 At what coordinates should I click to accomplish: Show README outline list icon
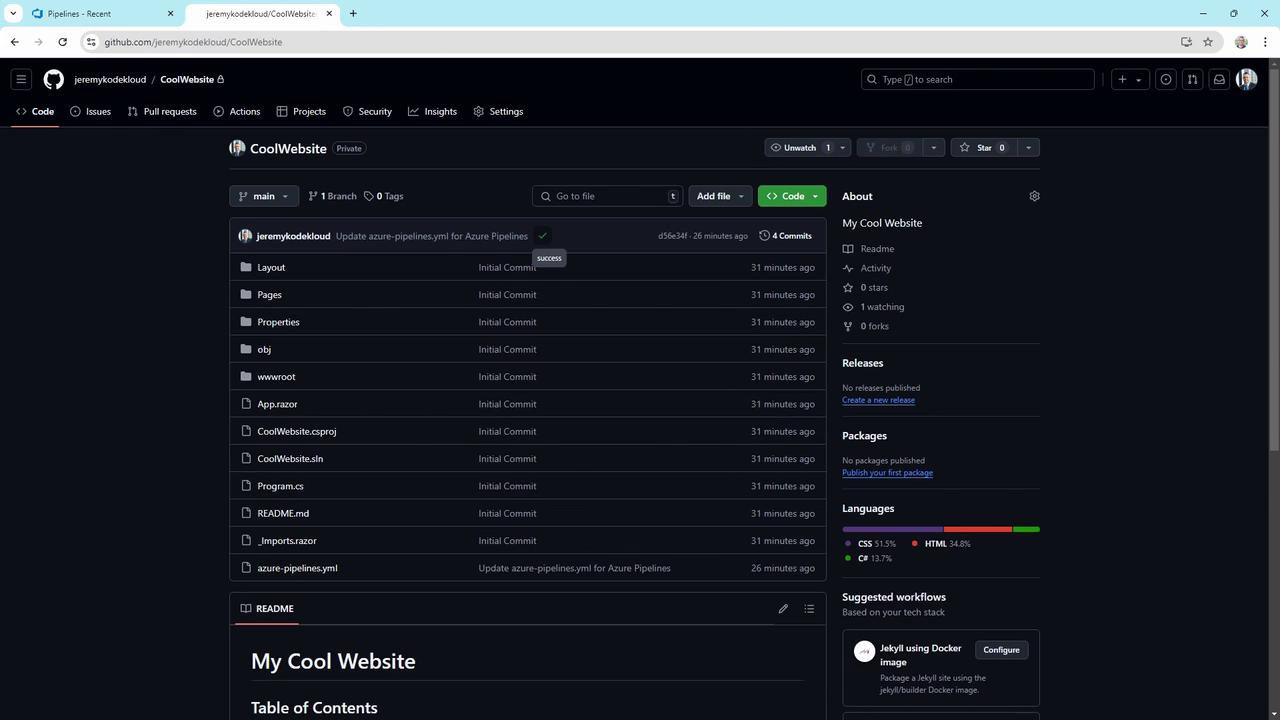[809, 608]
